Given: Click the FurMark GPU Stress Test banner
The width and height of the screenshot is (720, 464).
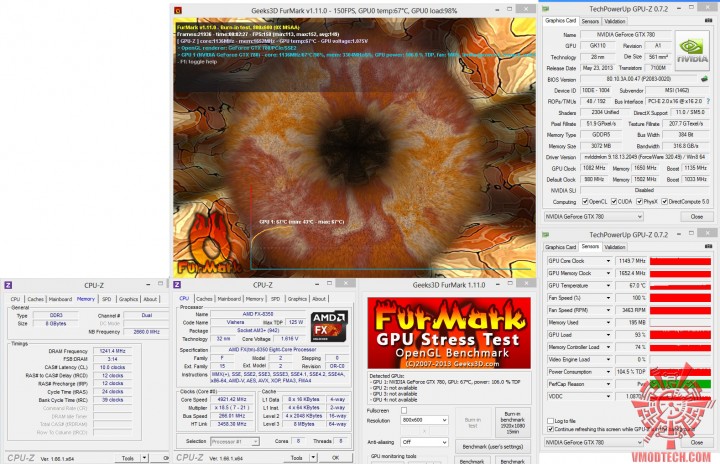Looking at the screenshot, I should click(x=449, y=333).
